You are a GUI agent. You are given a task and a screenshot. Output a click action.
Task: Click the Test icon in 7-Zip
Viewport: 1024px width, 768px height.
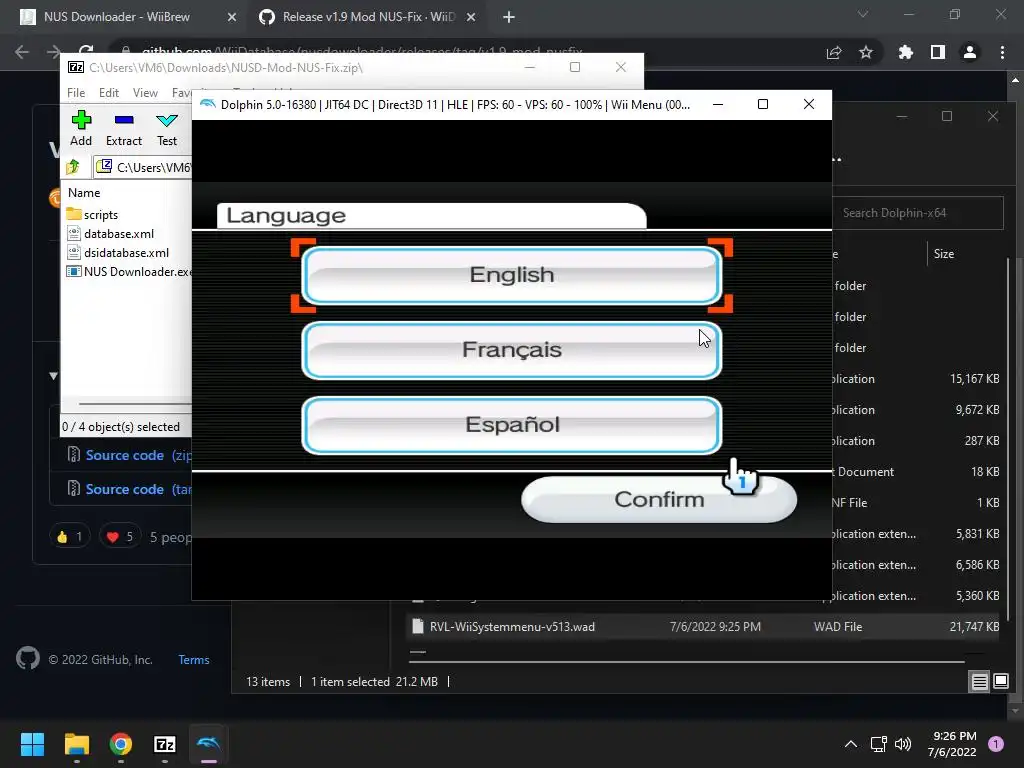tap(167, 129)
